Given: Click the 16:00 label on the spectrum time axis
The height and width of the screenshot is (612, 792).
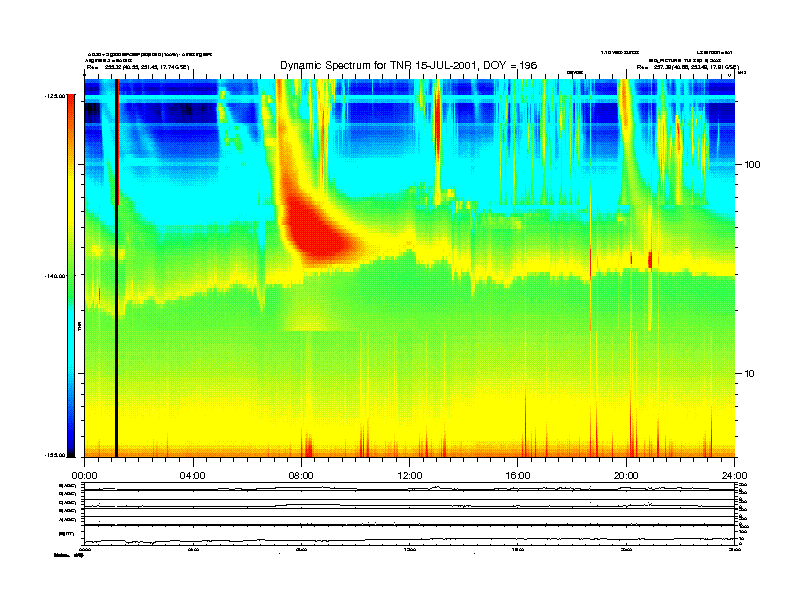Looking at the screenshot, I should tap(518, 476).
